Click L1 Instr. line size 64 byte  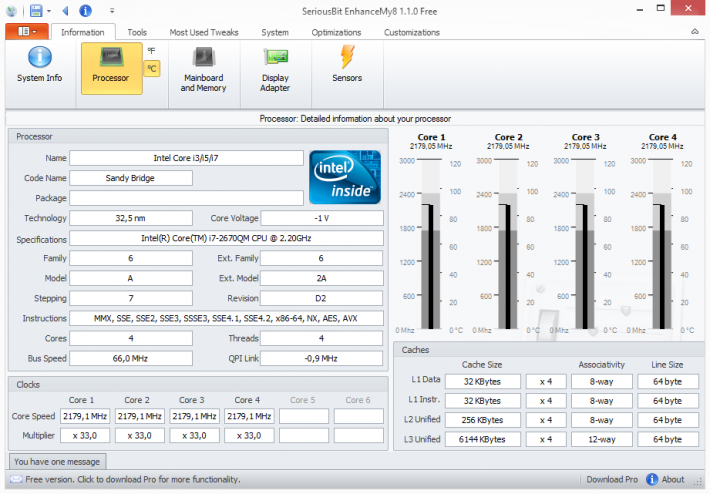coord(667,401)
